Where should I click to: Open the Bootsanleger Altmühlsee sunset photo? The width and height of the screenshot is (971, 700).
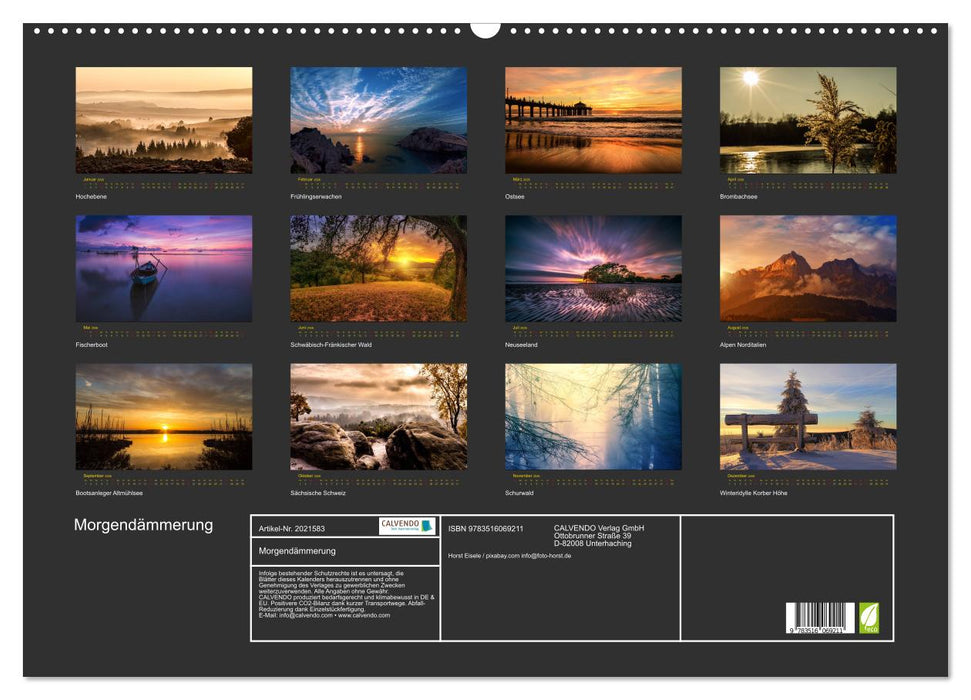pos(164,416)
